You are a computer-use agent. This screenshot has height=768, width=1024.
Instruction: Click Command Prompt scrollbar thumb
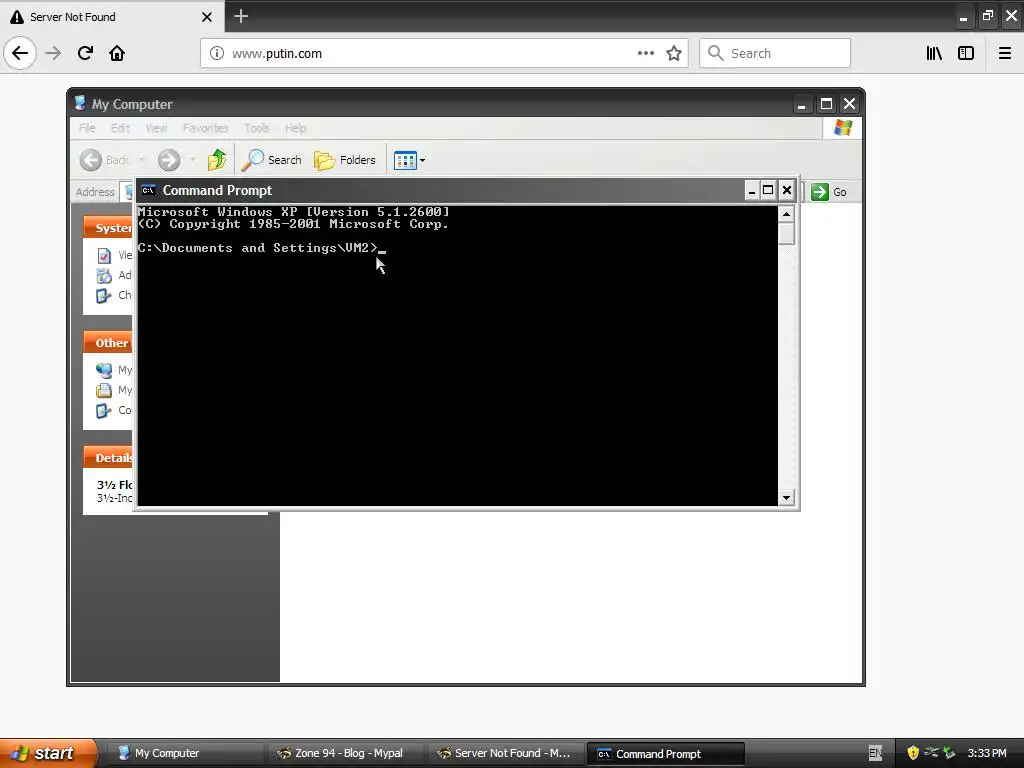point(786,233)
